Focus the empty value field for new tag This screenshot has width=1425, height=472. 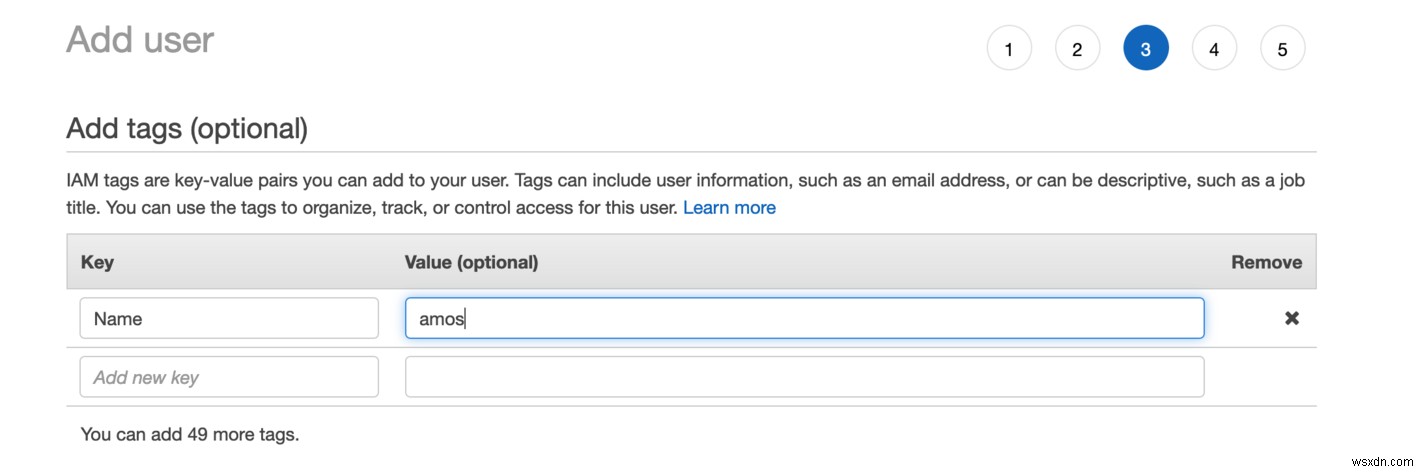804,377
